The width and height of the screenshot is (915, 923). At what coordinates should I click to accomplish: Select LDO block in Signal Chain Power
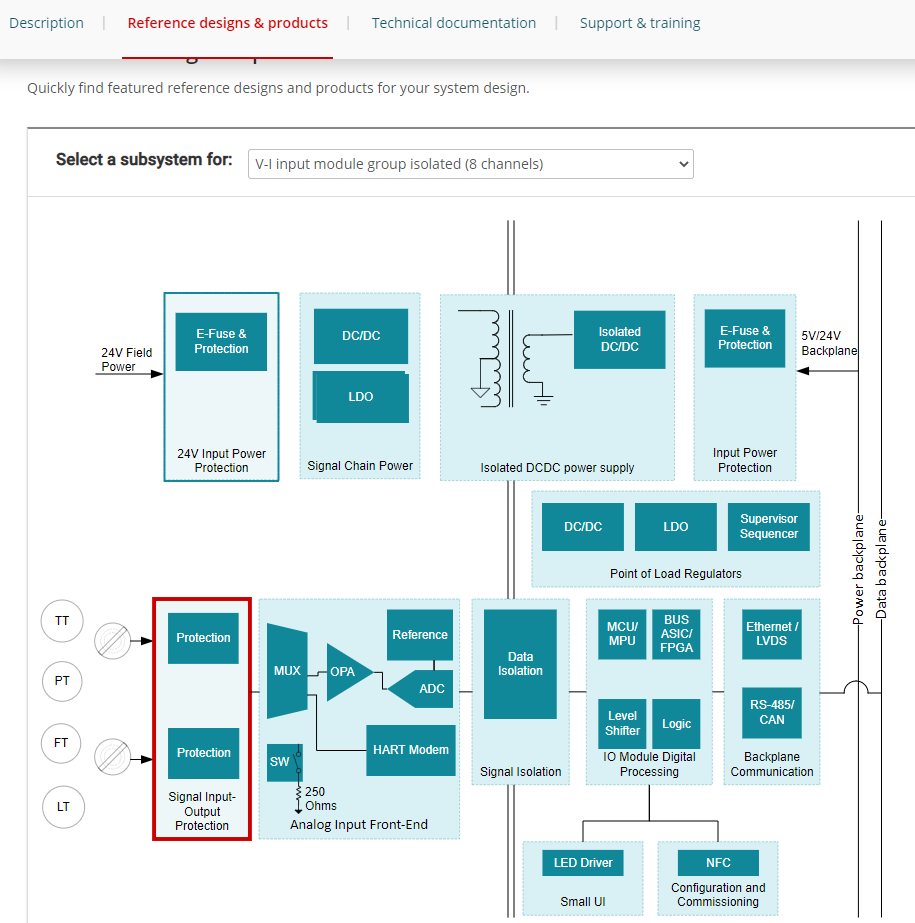point(361,397)
